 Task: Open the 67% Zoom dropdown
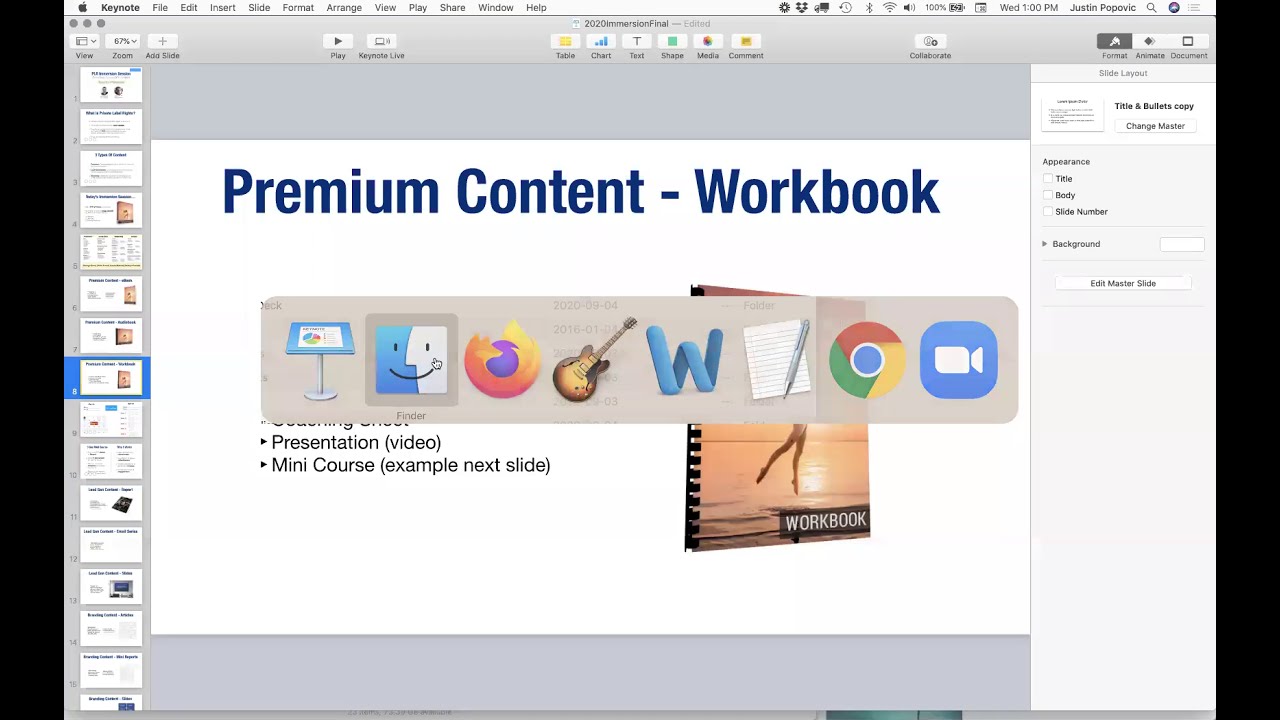pyautogui.click(x=124, y=41)
